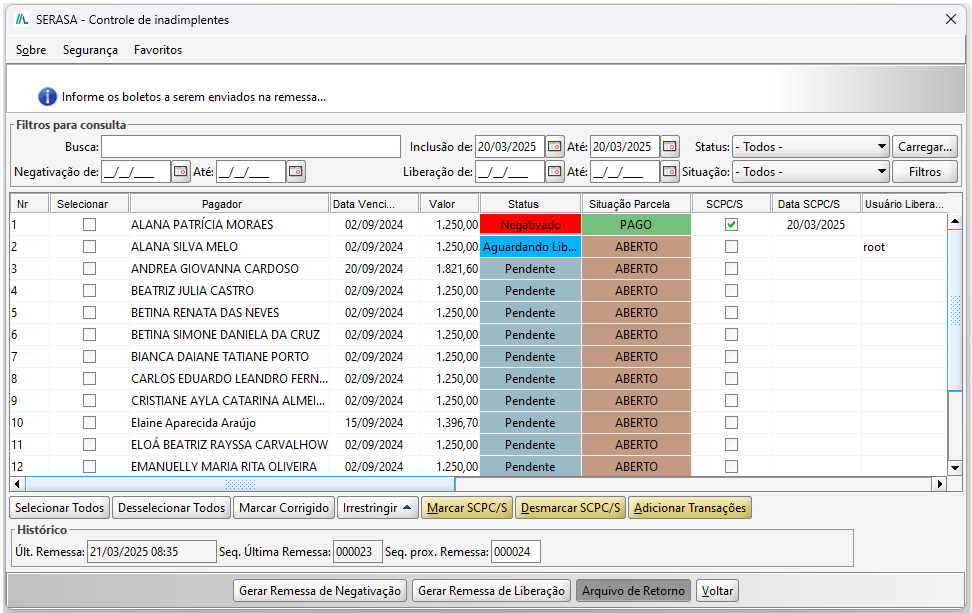Click the blue information icon

coord(47,97)
